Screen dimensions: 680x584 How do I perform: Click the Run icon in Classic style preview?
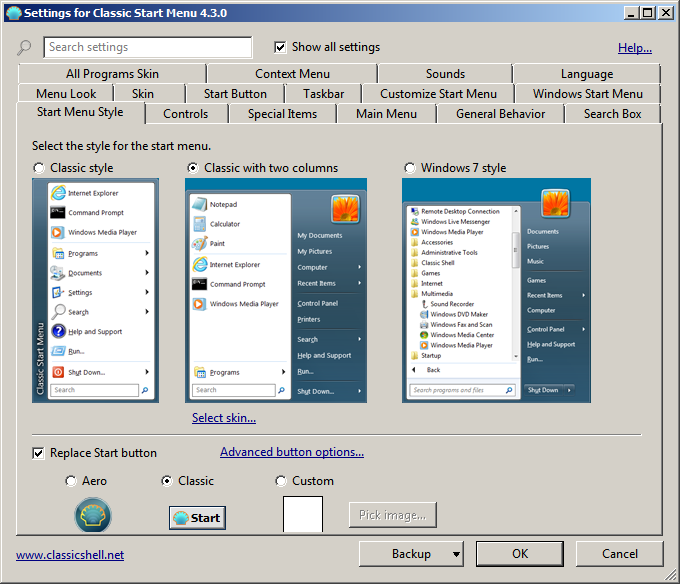(58, 351)
